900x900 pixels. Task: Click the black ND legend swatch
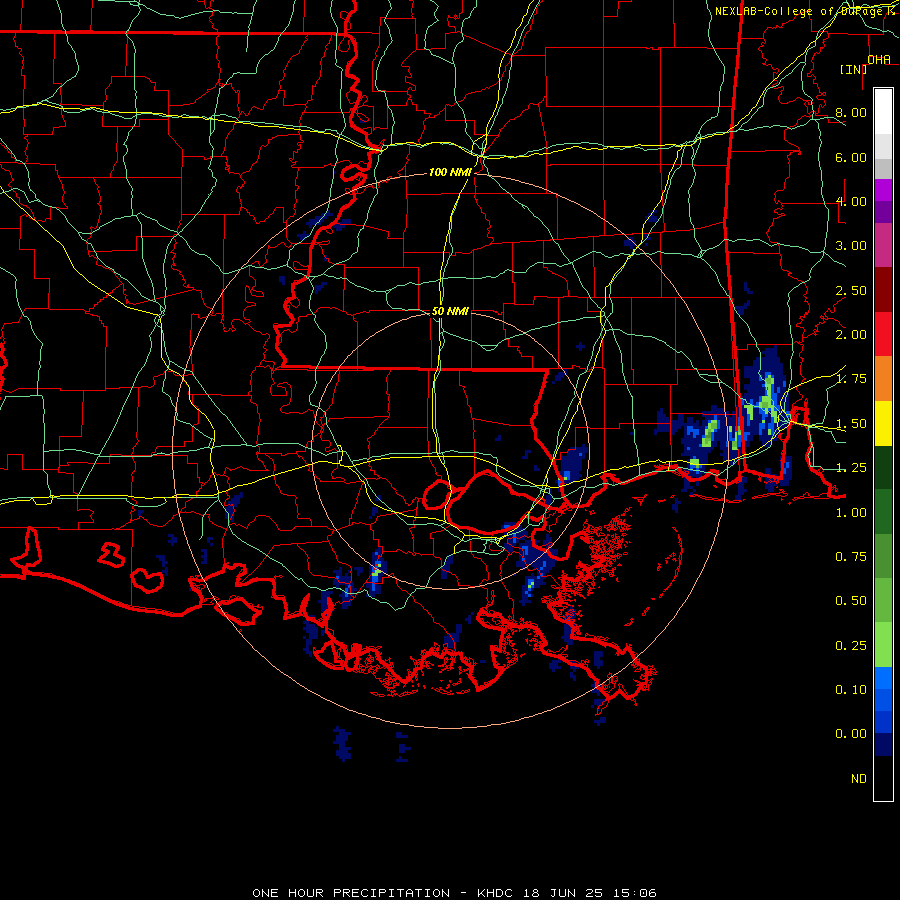pyautogui.click(x=883, y=778)
